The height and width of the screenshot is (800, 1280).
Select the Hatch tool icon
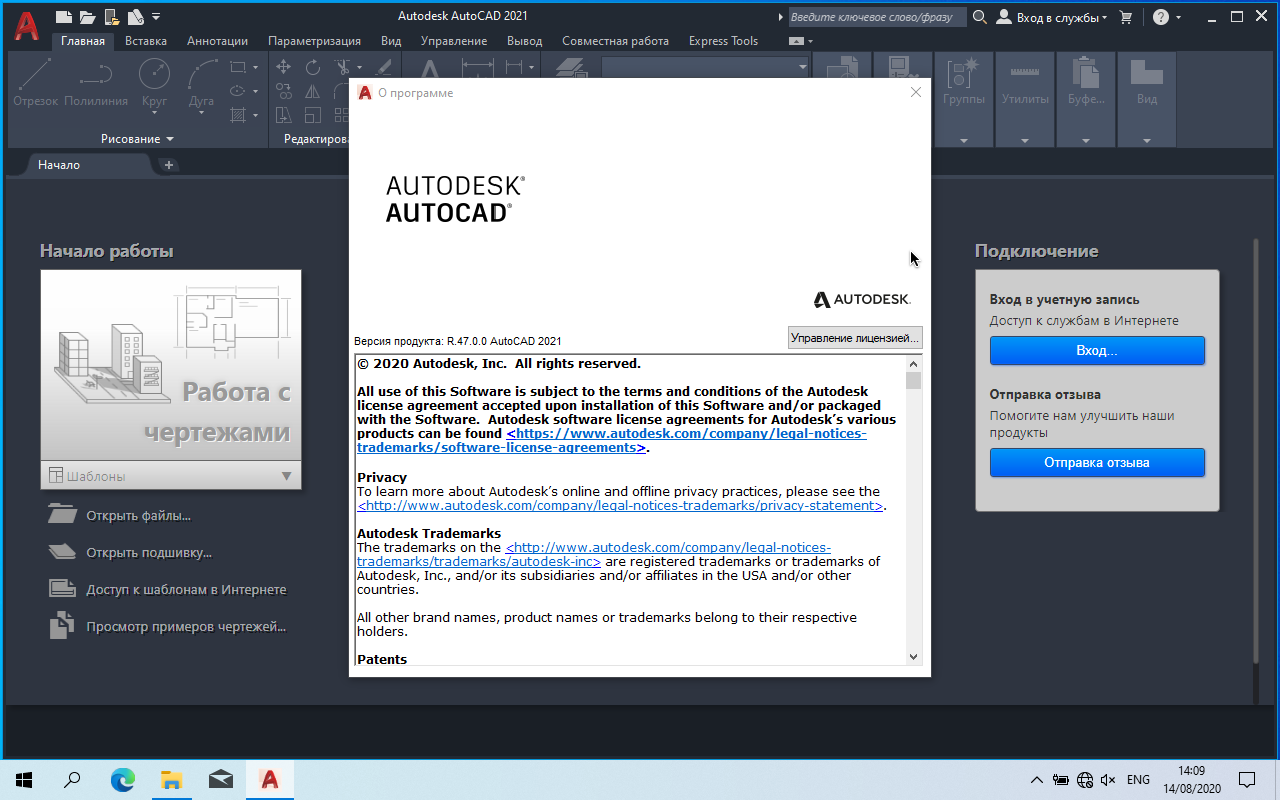coord(238,115)
